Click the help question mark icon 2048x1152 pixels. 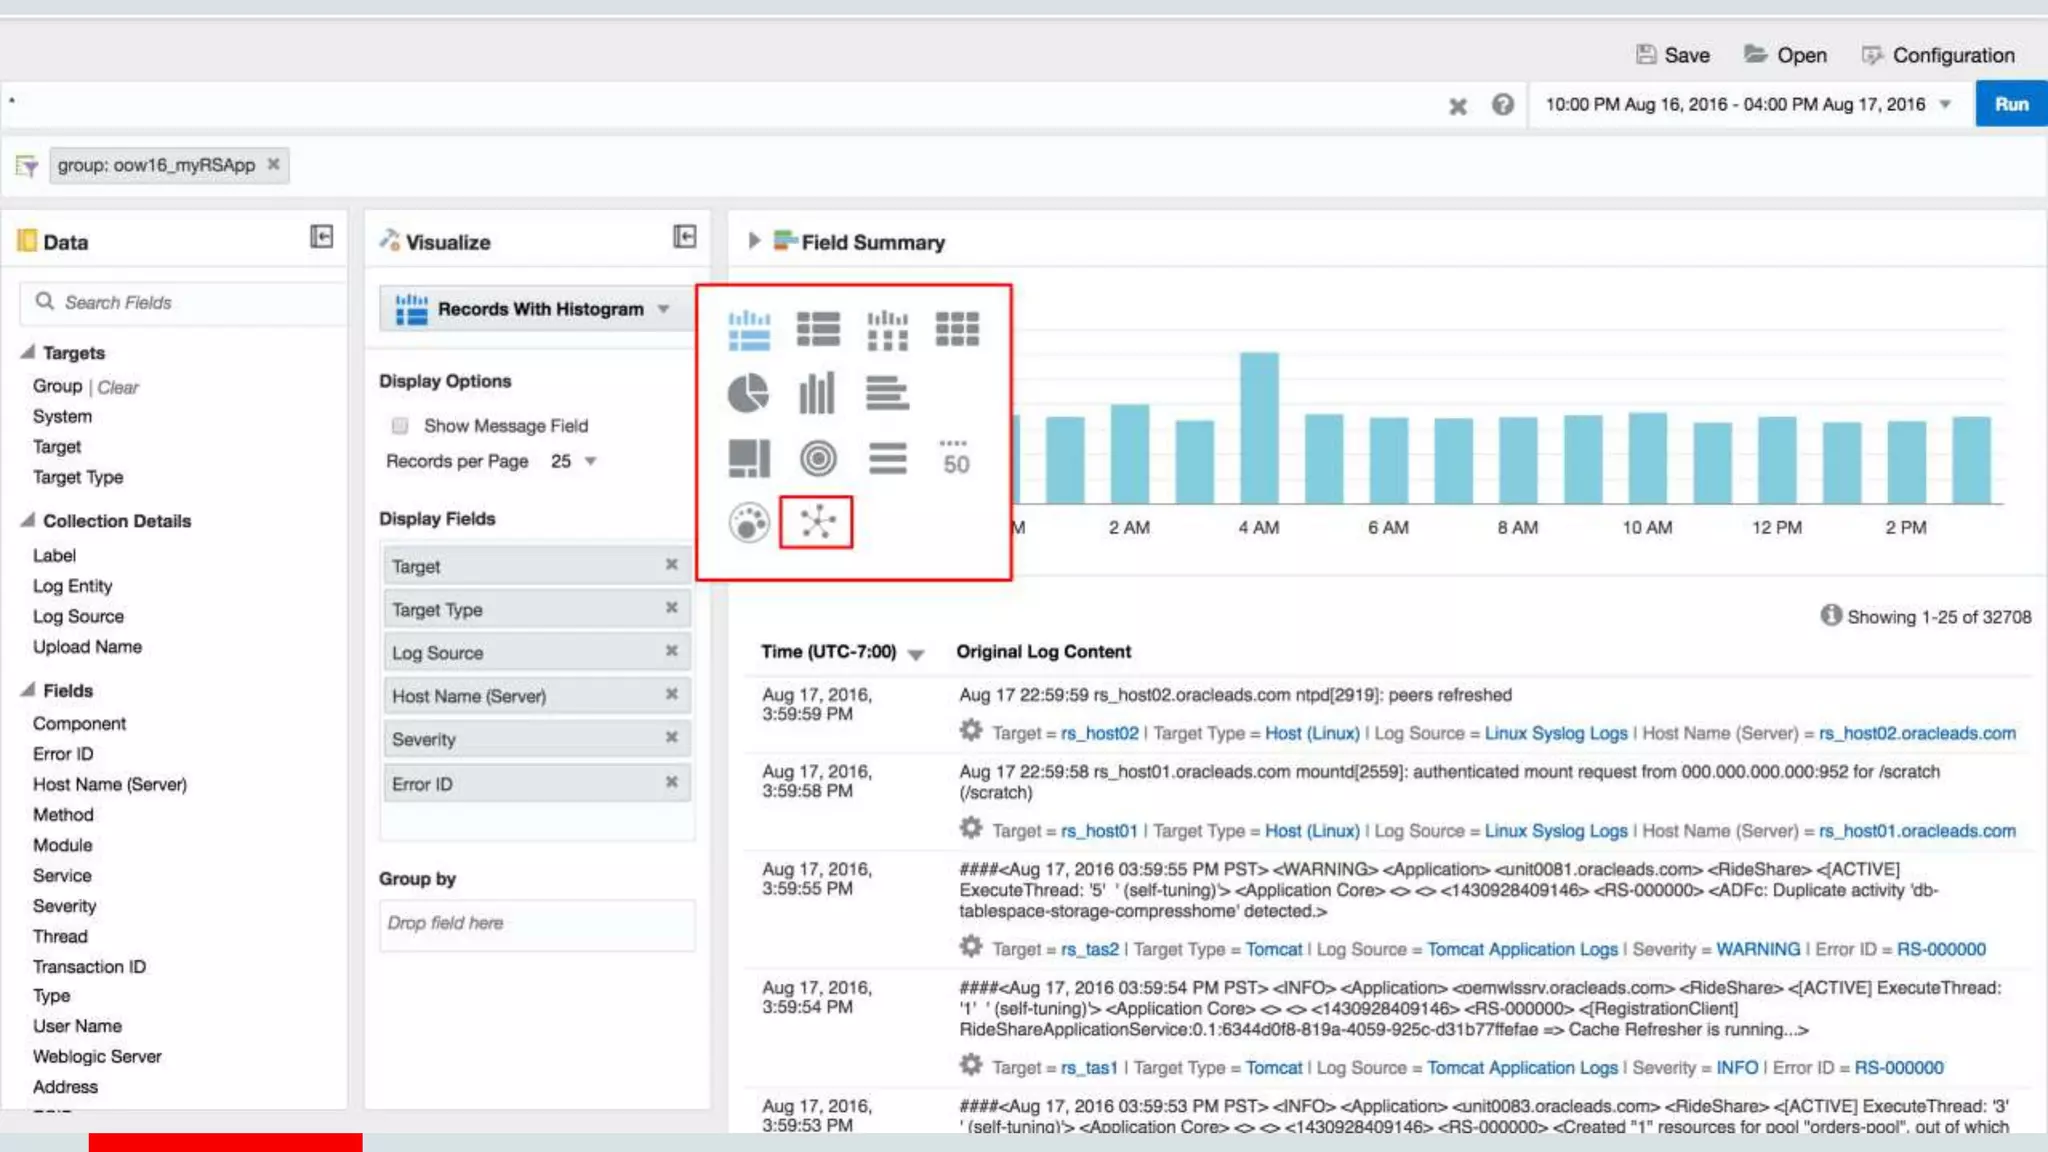click(x=1502, y=105)
